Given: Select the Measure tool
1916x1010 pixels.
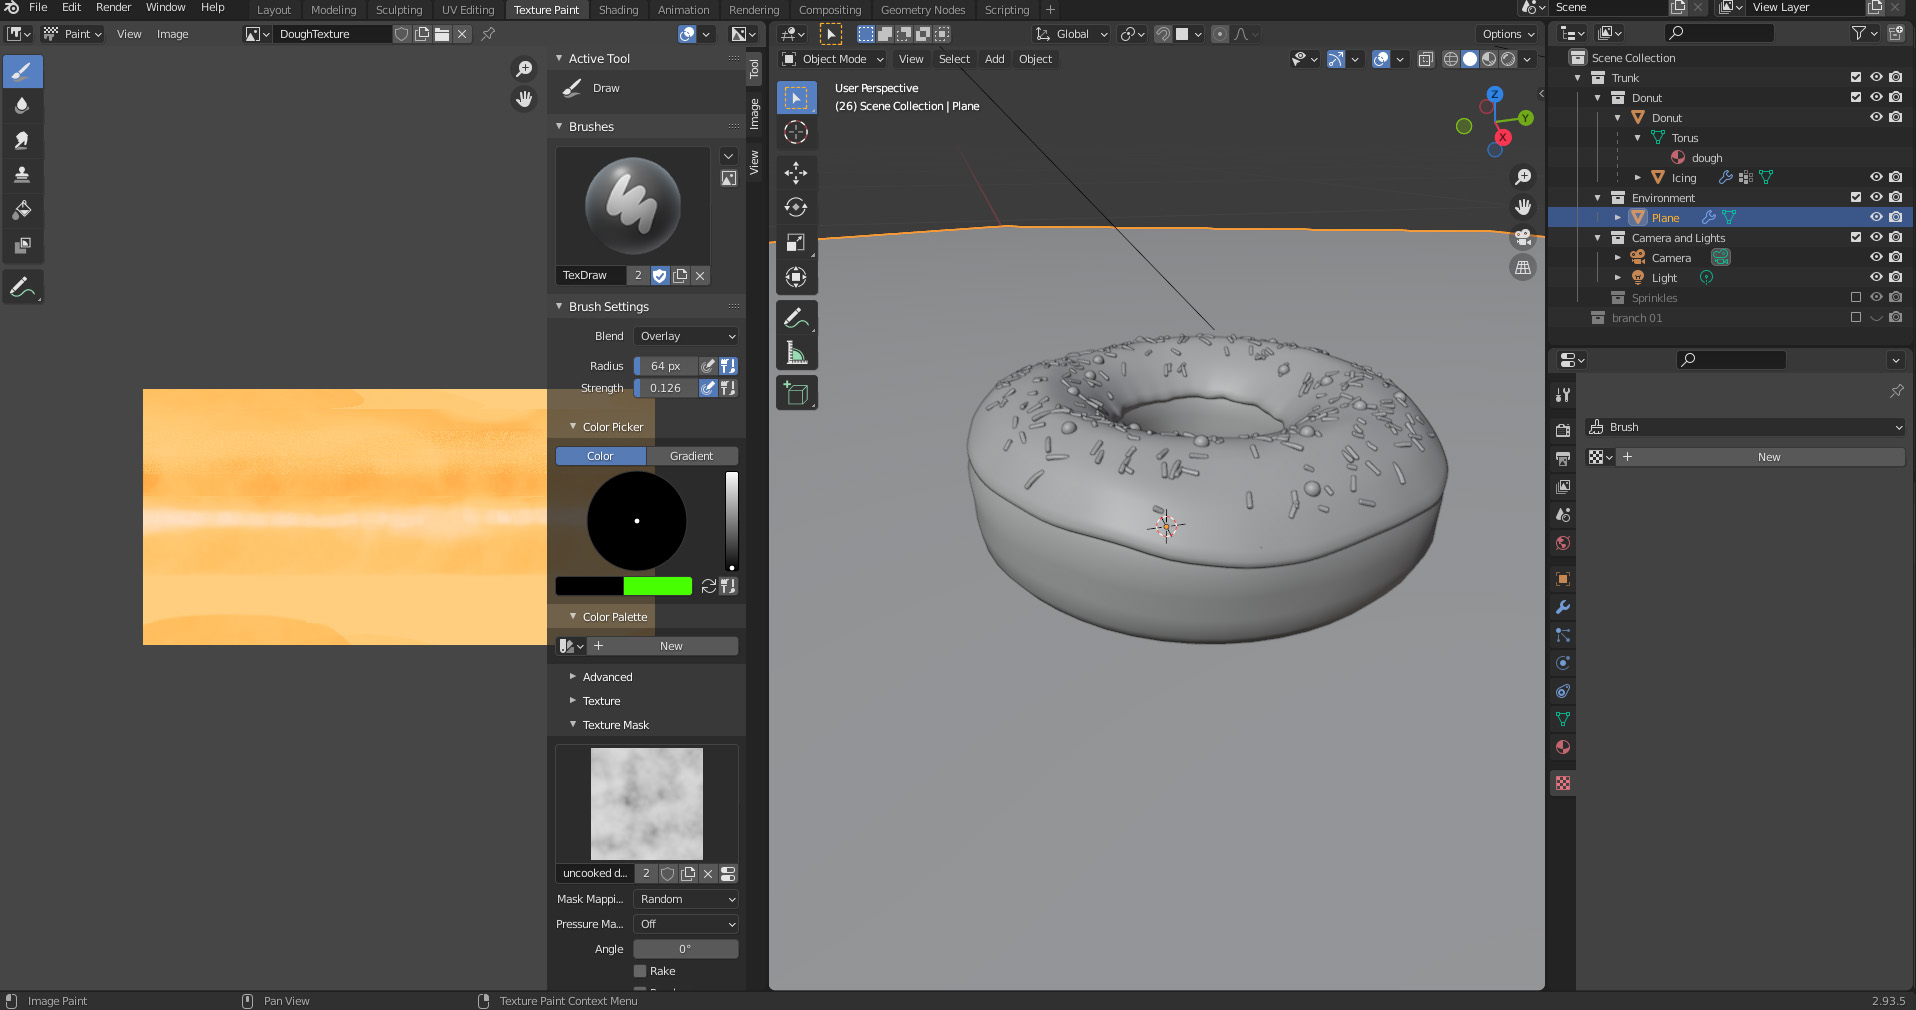Looking at the screenshot, I should pos(796,352).
